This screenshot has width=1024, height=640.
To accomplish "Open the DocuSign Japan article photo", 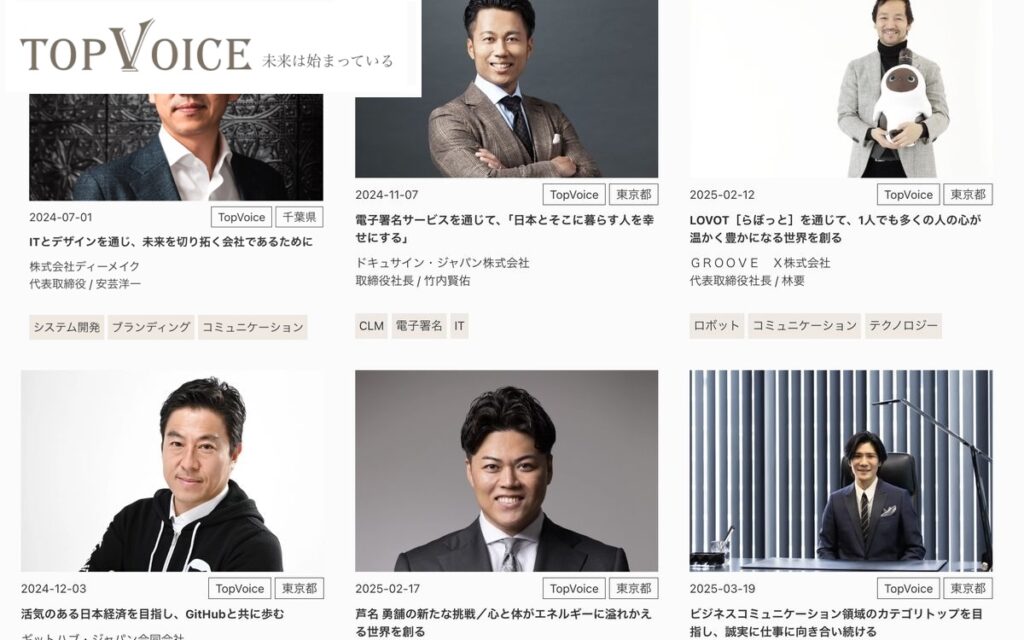I will tap(506, 88).
